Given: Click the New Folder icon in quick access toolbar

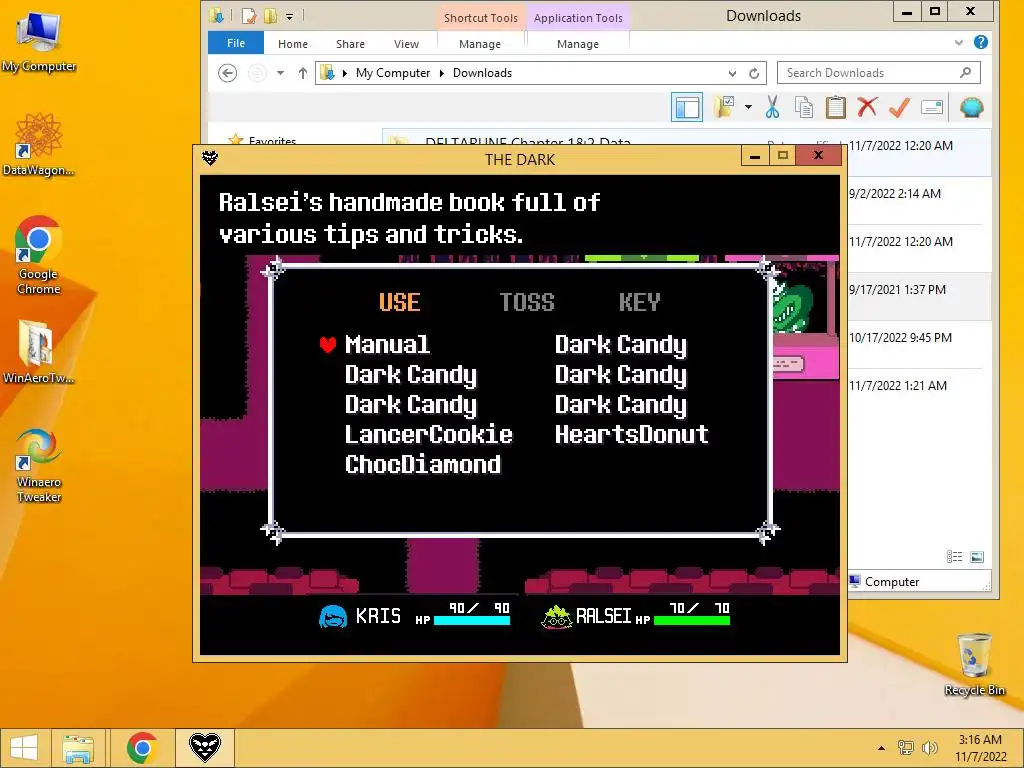Looking at the screenshot, I should (270, 16).
